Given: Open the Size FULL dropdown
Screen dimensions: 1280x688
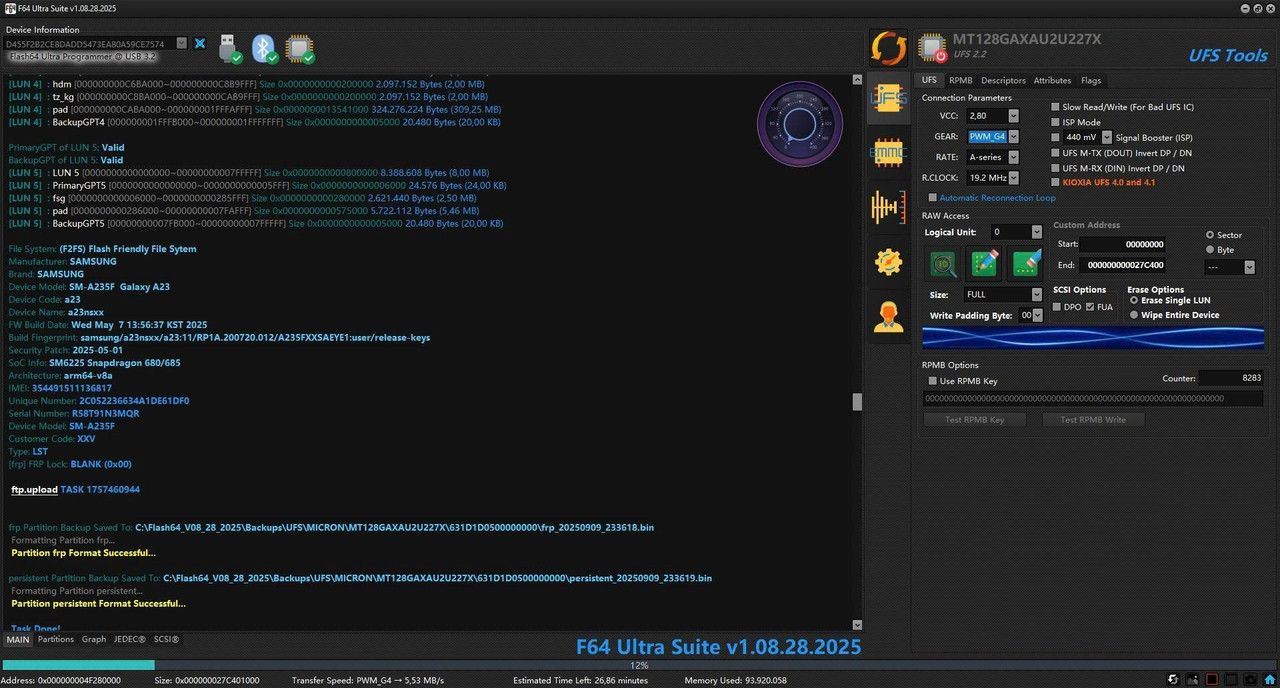Looking at the screenshot, I should tap(1036, 295).
